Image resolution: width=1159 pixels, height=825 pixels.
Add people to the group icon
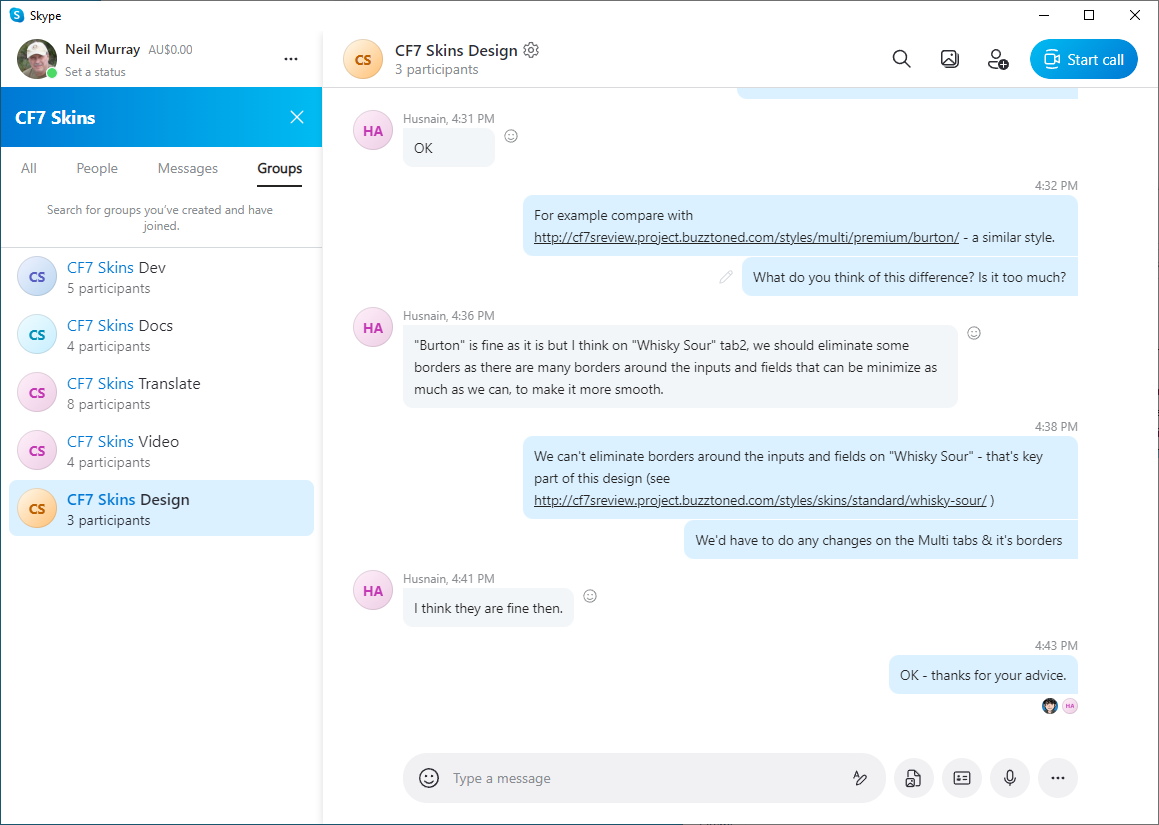pyautogui.click(x=997, y=60)
